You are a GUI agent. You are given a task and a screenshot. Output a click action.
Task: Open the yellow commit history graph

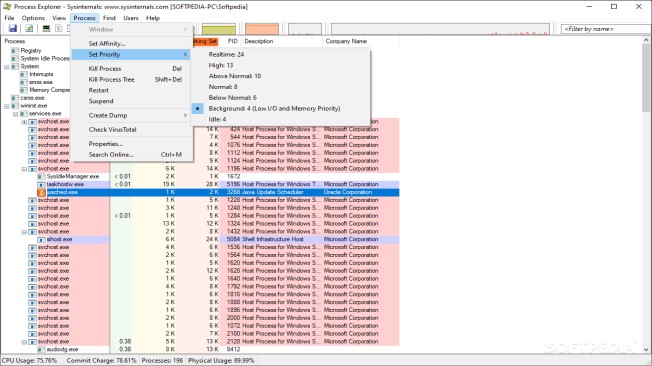pyautogui.click(x=219, y=29)
